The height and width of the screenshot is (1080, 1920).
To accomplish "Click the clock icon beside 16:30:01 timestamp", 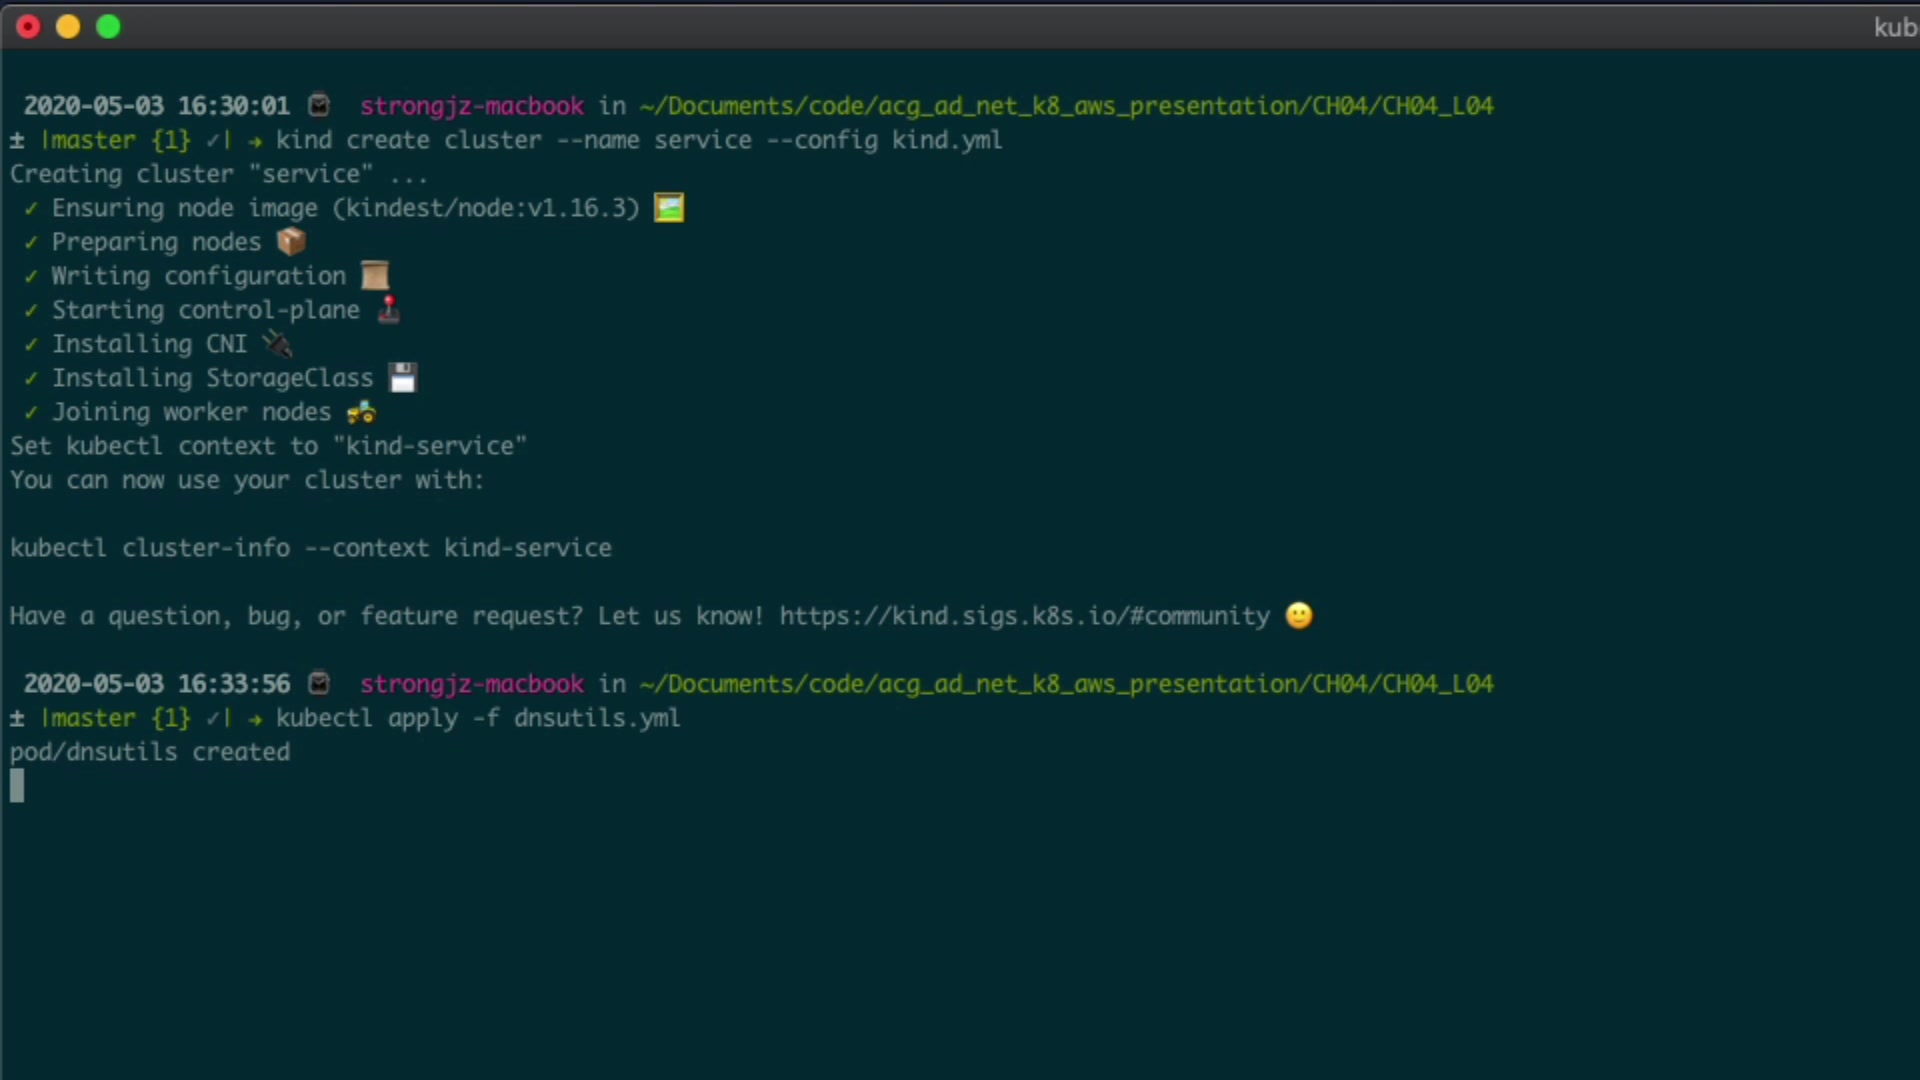I will (x=319, y=105).
